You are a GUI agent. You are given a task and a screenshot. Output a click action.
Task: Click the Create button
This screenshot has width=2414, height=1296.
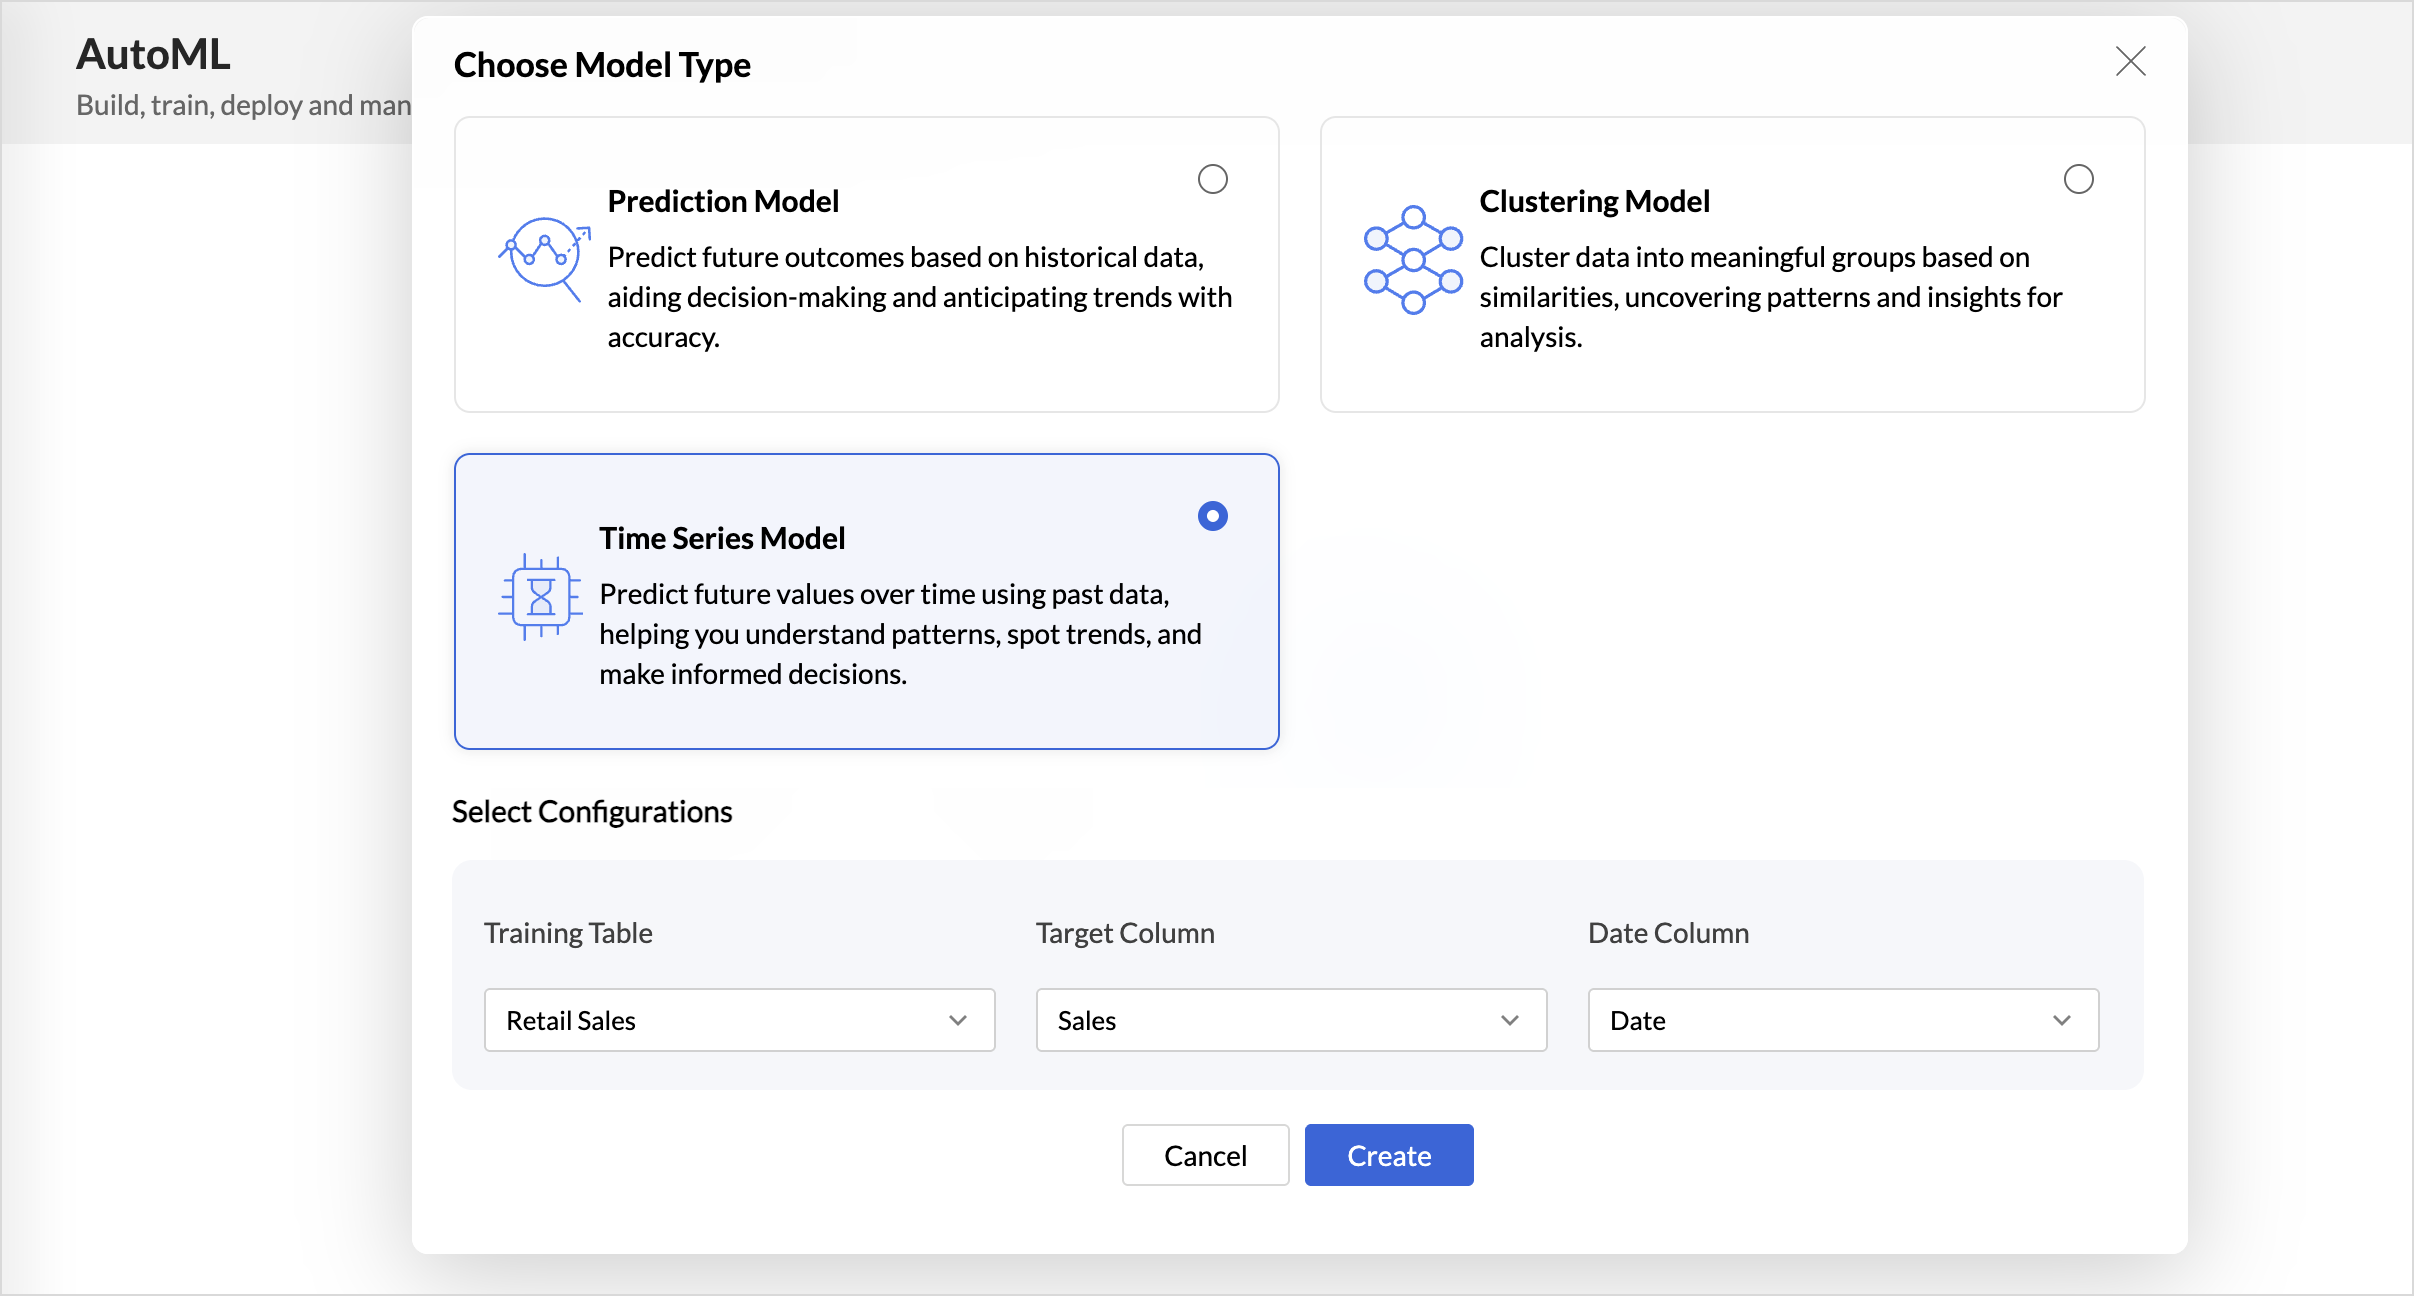point(1389,1155)
